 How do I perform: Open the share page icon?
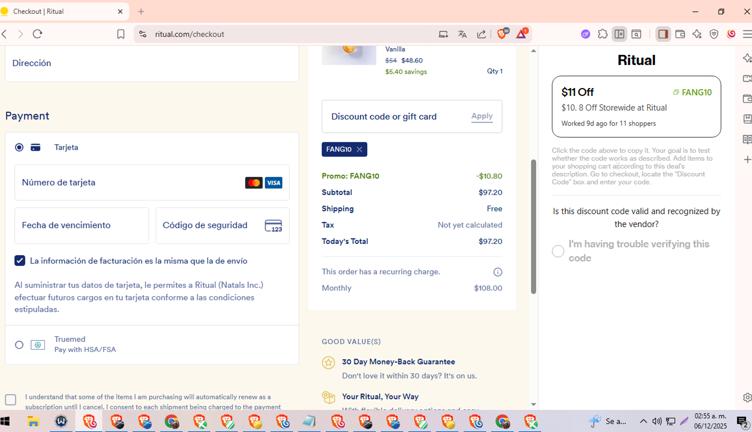click(481, 34)
